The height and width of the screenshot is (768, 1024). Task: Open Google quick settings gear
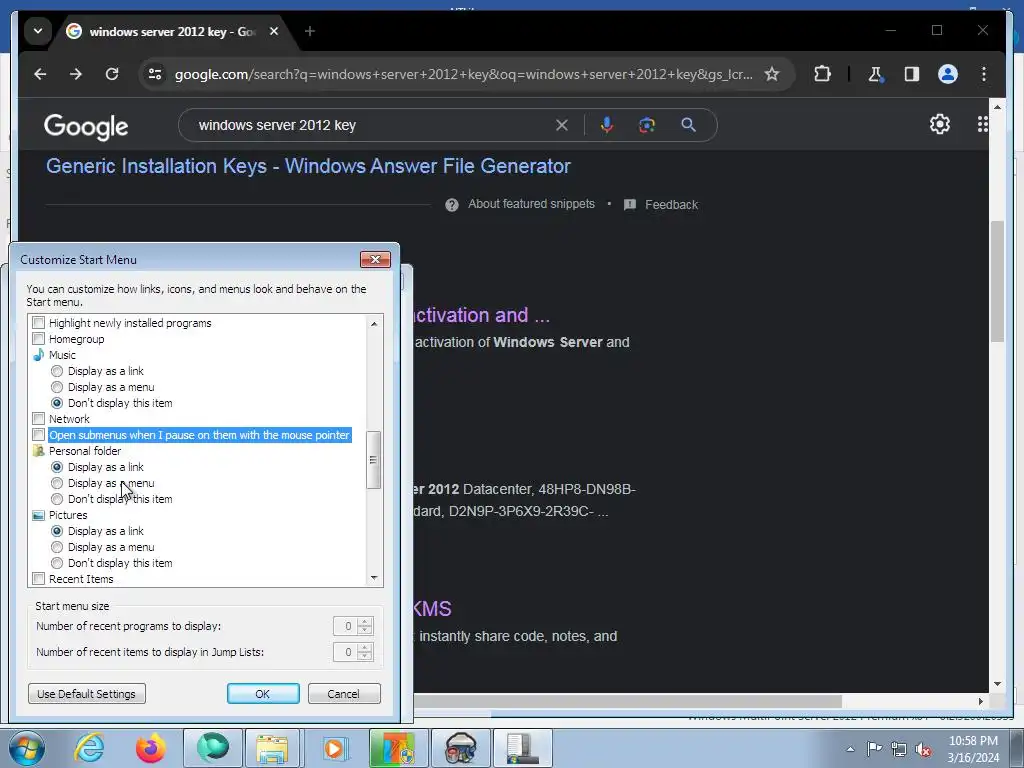coord(939,124)
